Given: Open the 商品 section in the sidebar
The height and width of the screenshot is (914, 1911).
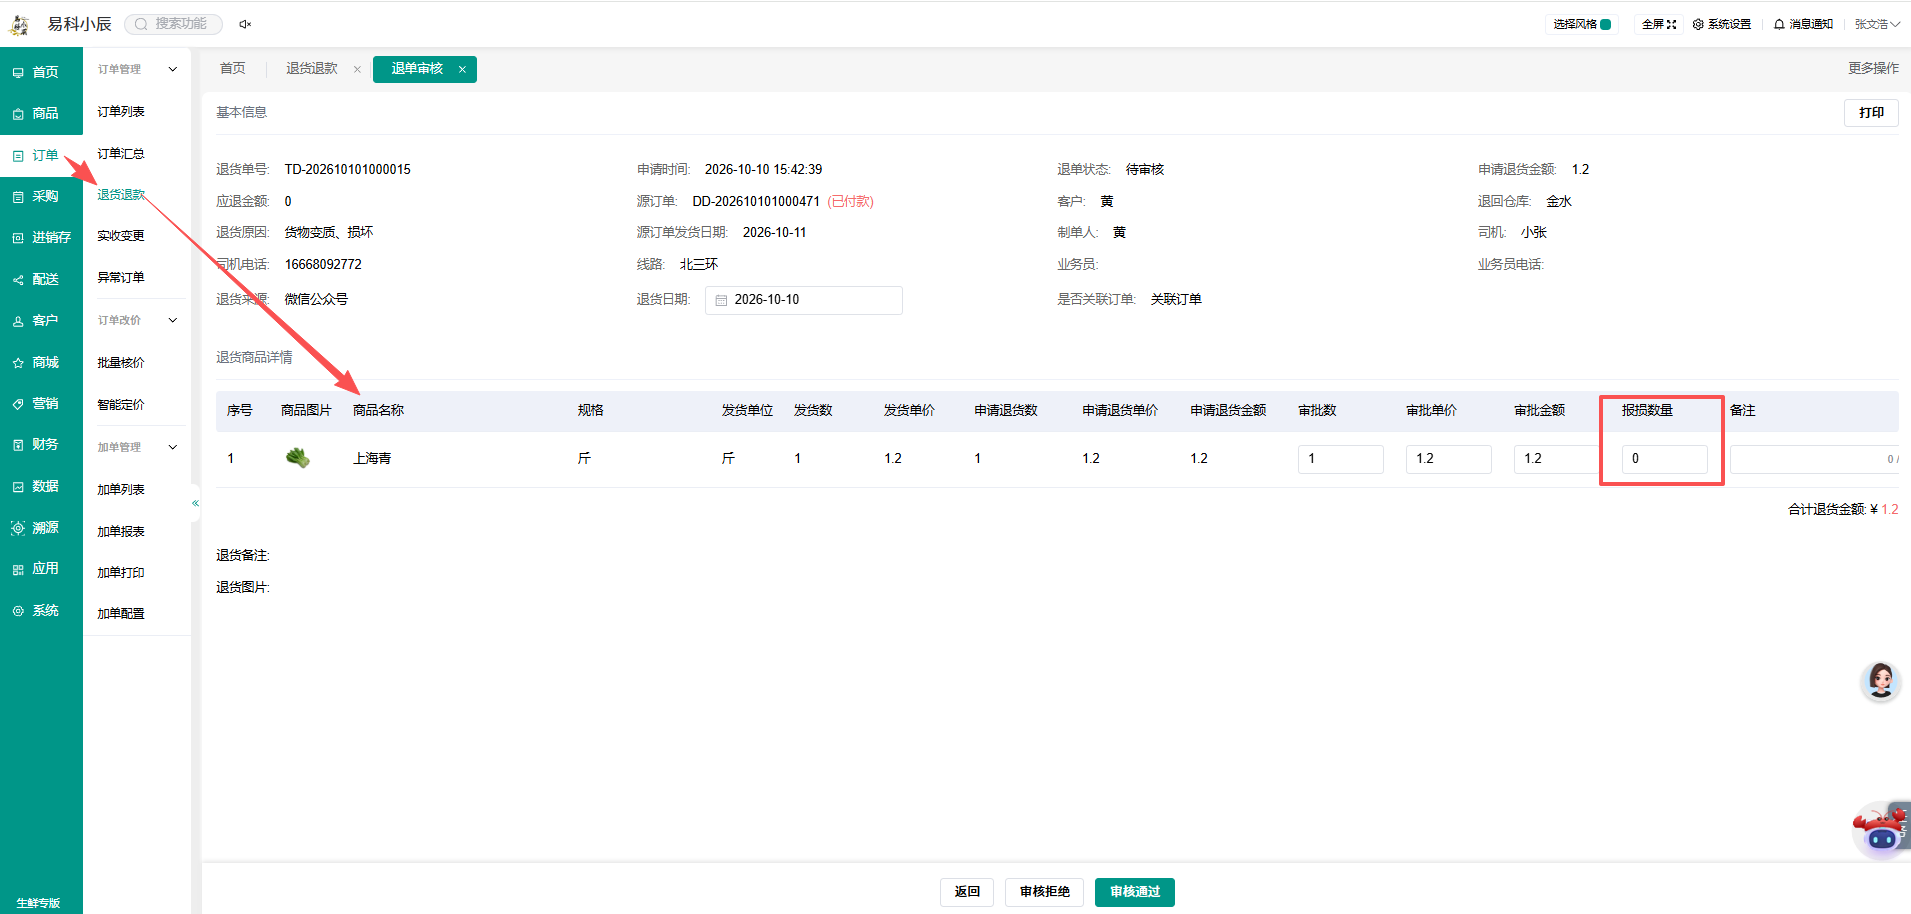Looking at the screenshot, I should pos(41,114).
